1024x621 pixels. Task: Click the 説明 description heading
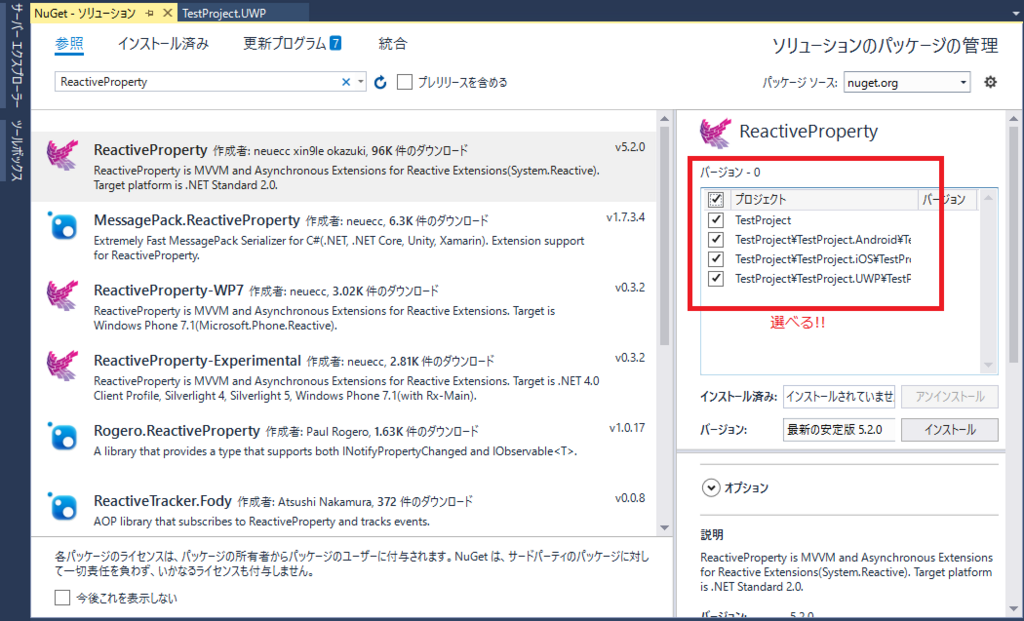[x=712, y=535]
